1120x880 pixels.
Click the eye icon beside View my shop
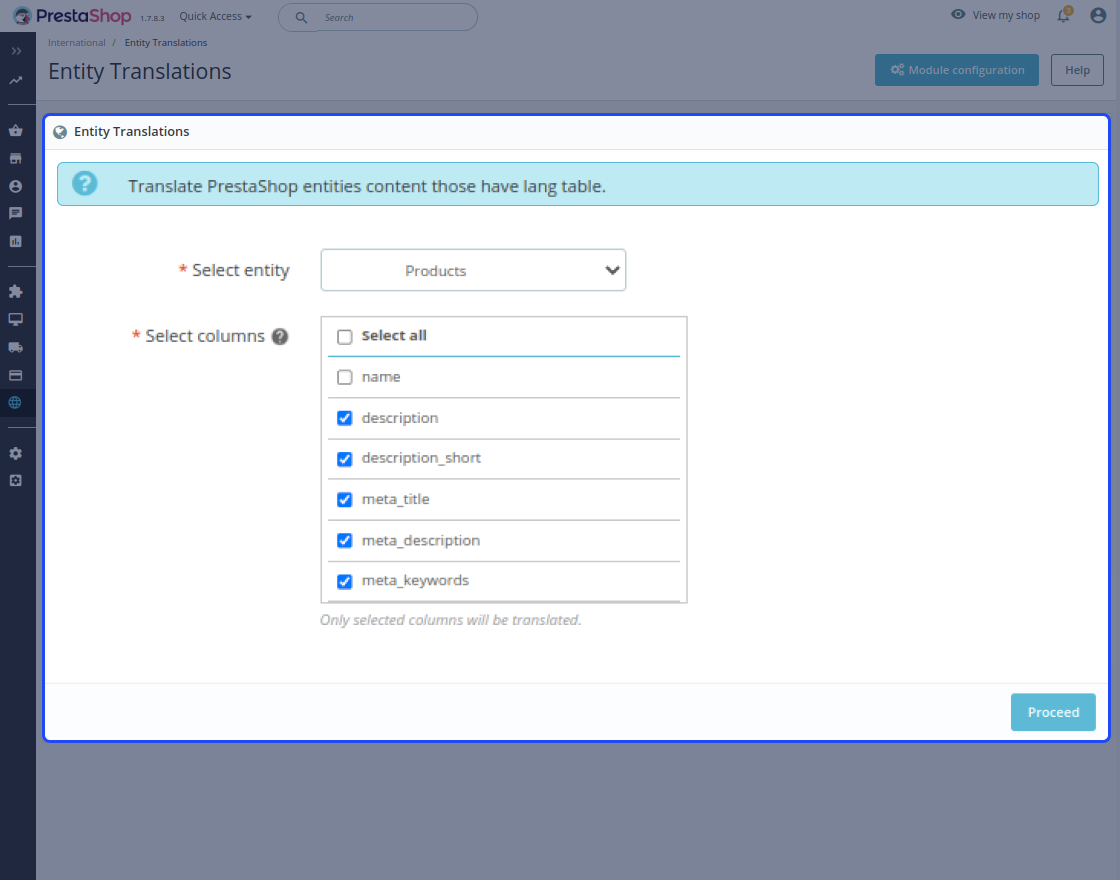958,15
